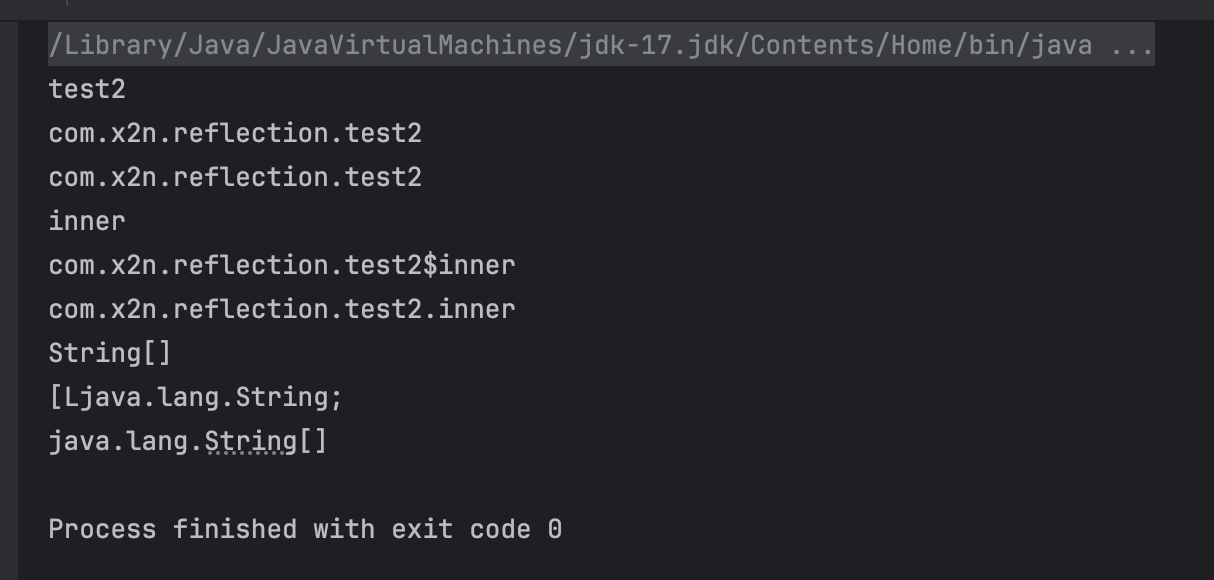
Task: Expand the folded java command ellipsis
Action: pyautogui.click(x=1133, y=45)
